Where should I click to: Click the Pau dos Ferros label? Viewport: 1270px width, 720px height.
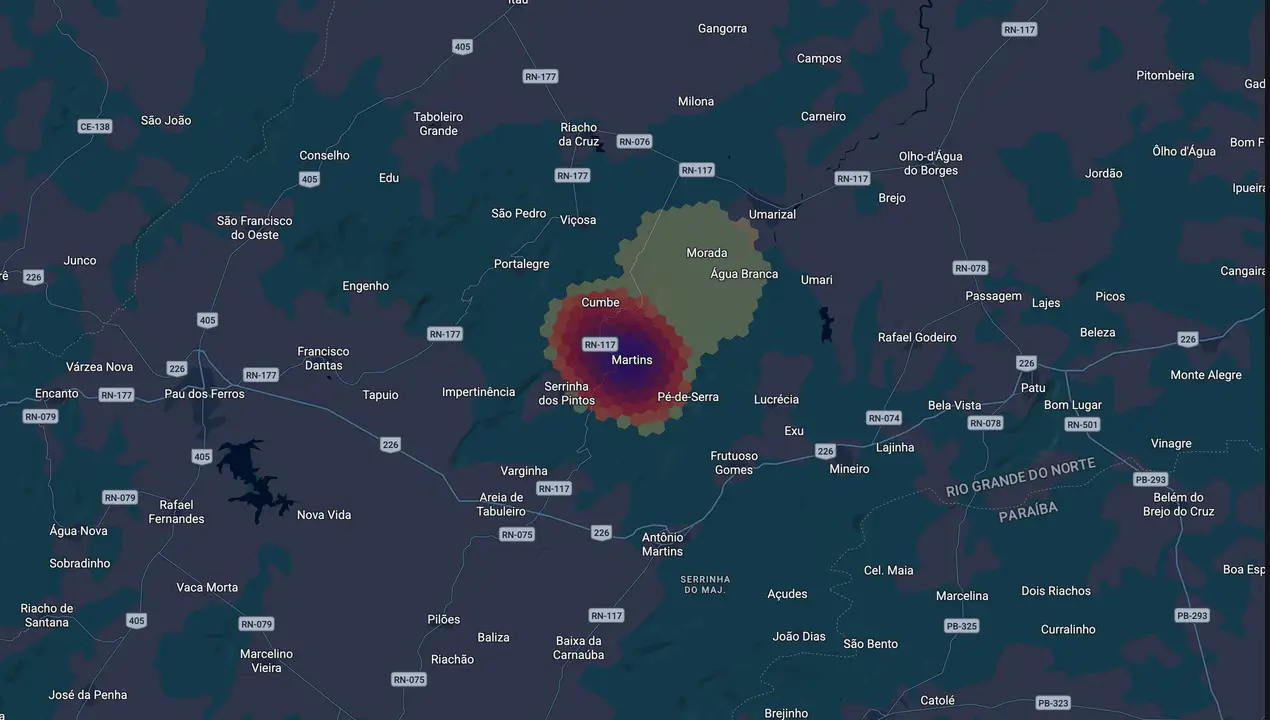204,394
